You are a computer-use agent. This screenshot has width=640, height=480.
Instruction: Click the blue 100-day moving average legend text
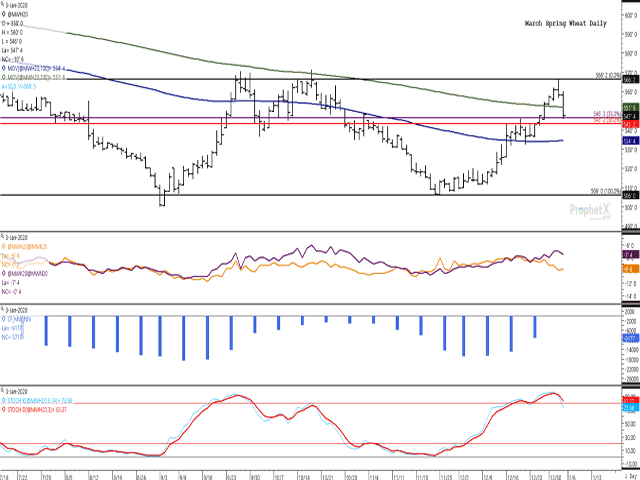36,68
